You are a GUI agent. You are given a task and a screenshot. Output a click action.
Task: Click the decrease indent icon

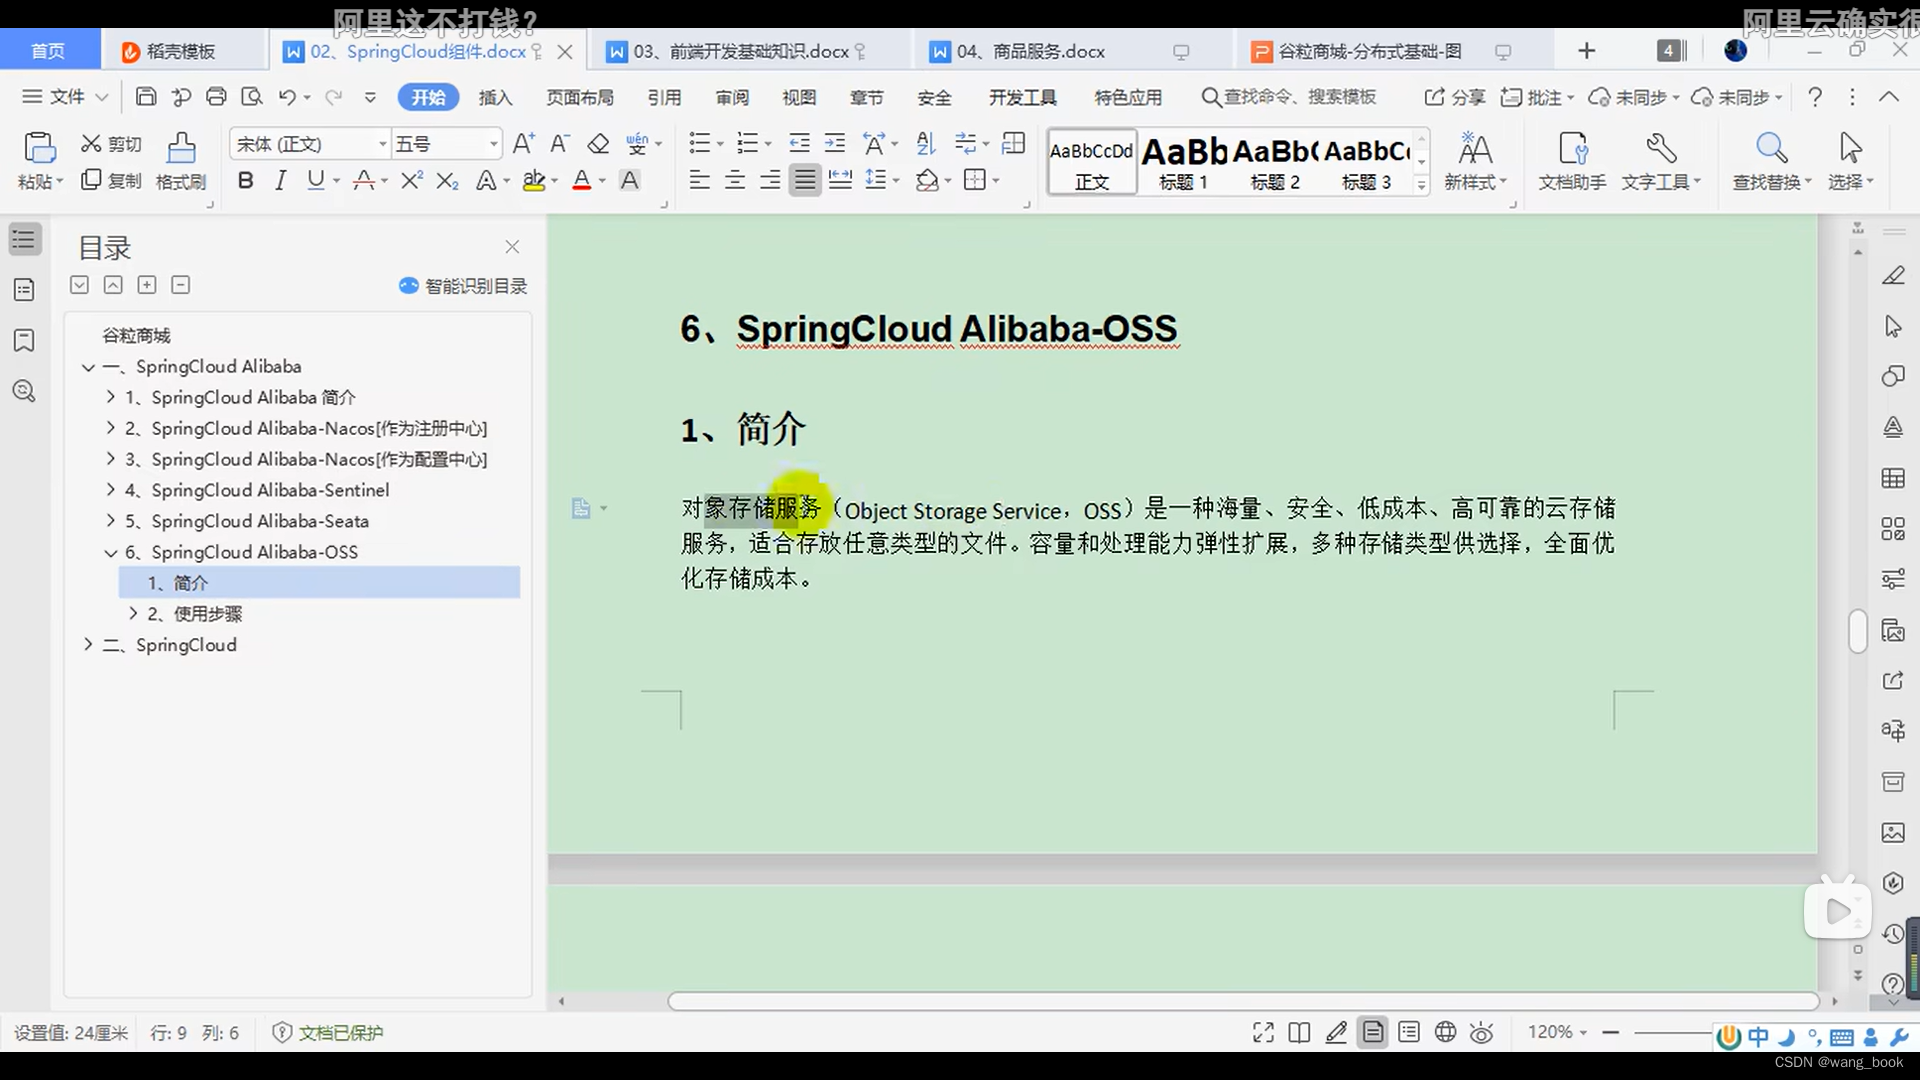point(799,144)
